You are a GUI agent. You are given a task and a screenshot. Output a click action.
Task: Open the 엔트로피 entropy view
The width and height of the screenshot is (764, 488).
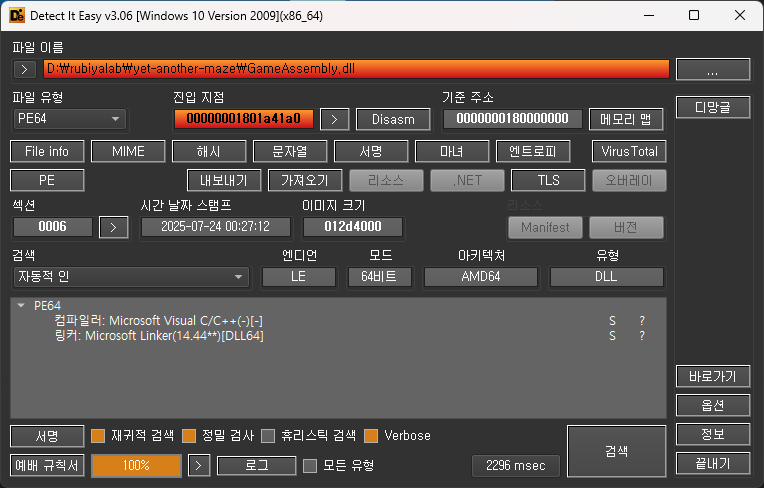[x=533, y=151]
